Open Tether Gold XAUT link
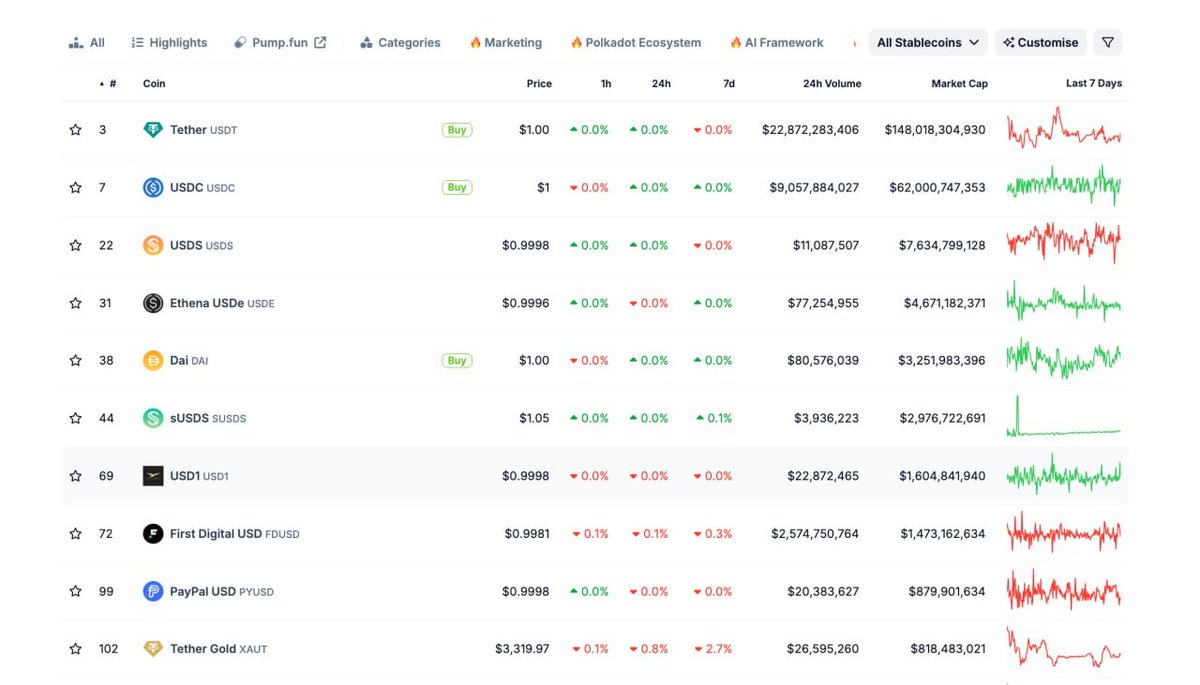 [x=219, y=649]
